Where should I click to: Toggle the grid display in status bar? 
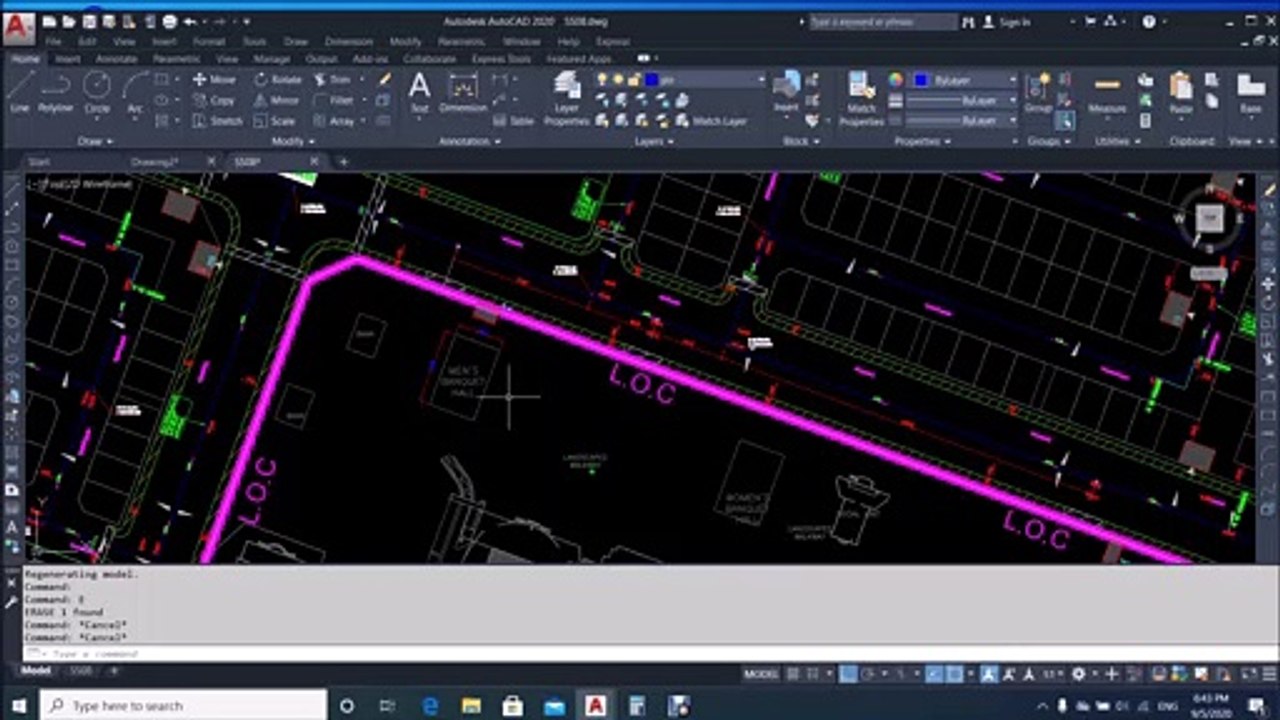point(793,674)
